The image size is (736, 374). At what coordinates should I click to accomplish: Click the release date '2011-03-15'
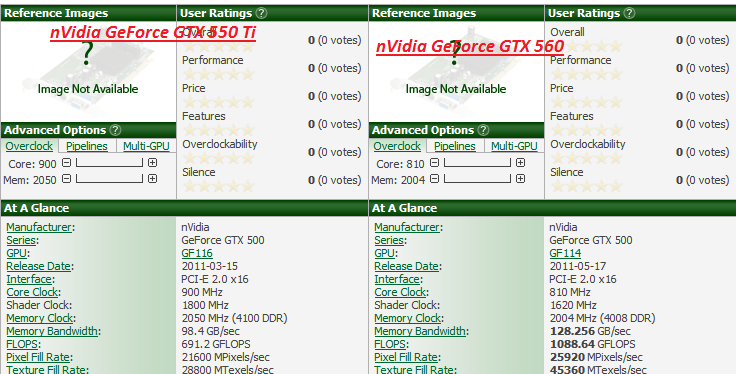tap(210, 267)
